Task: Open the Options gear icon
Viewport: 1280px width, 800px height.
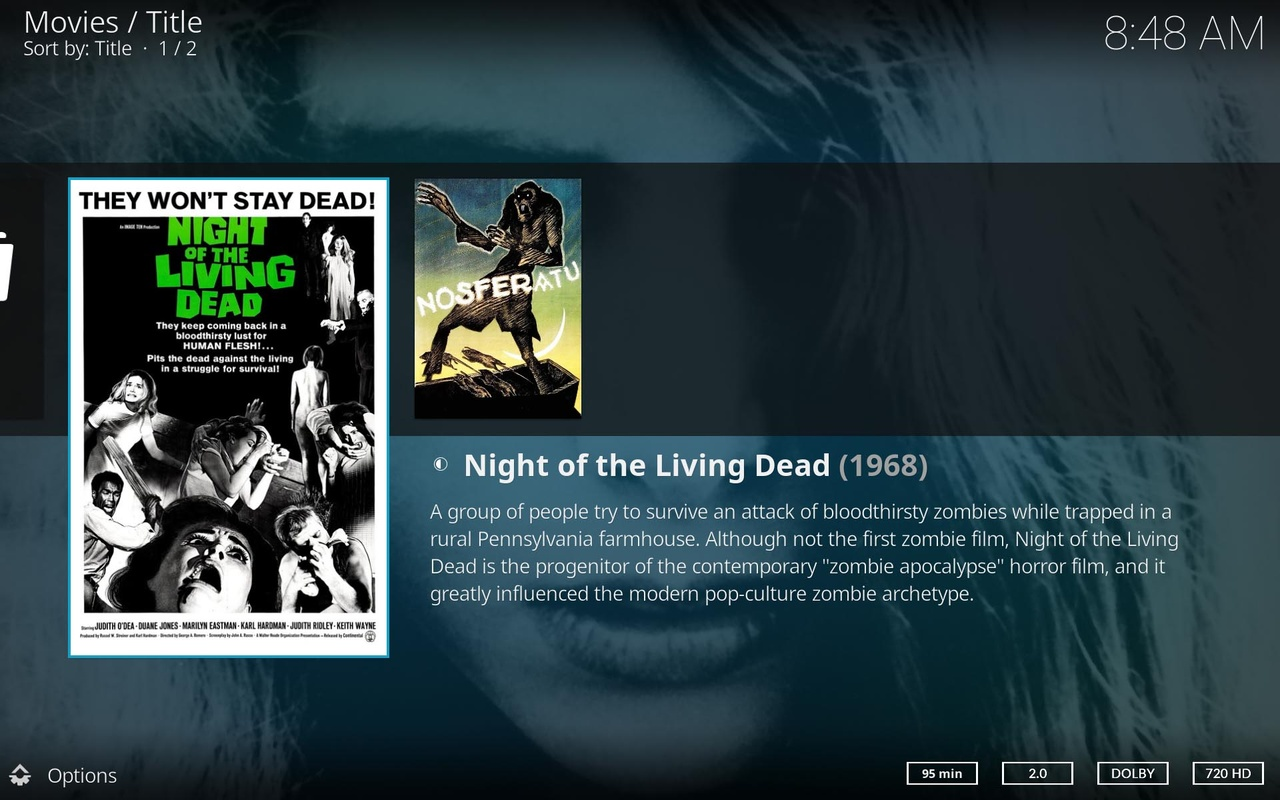Action: tap(20, 774)
